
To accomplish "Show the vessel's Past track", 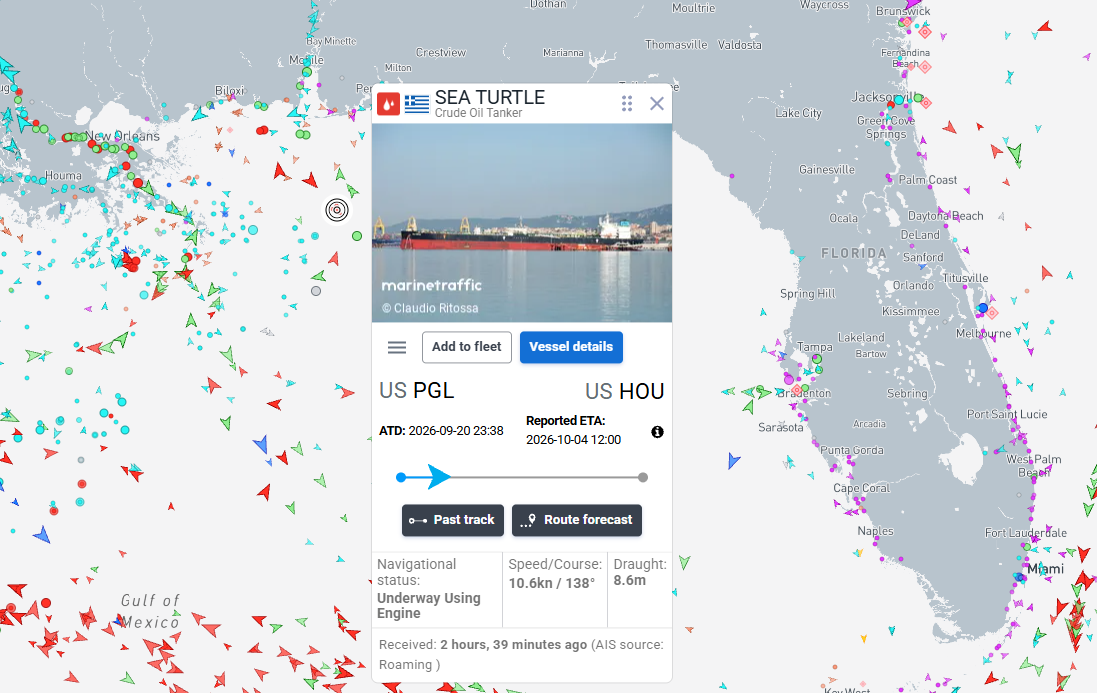I will (453, 520).
